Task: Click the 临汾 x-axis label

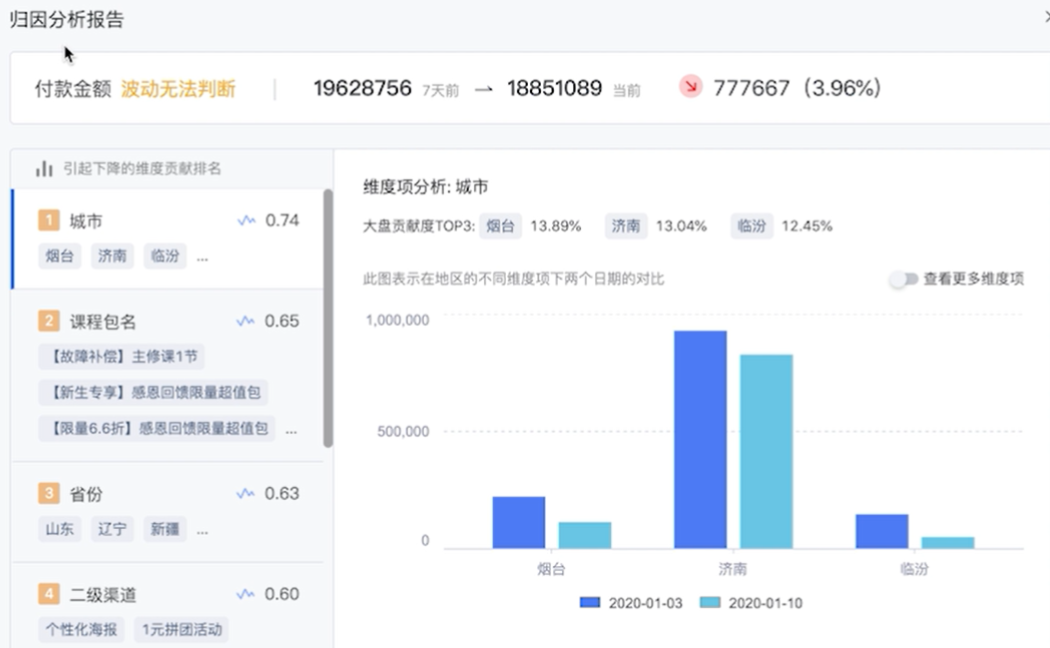Action: (914, 569)
